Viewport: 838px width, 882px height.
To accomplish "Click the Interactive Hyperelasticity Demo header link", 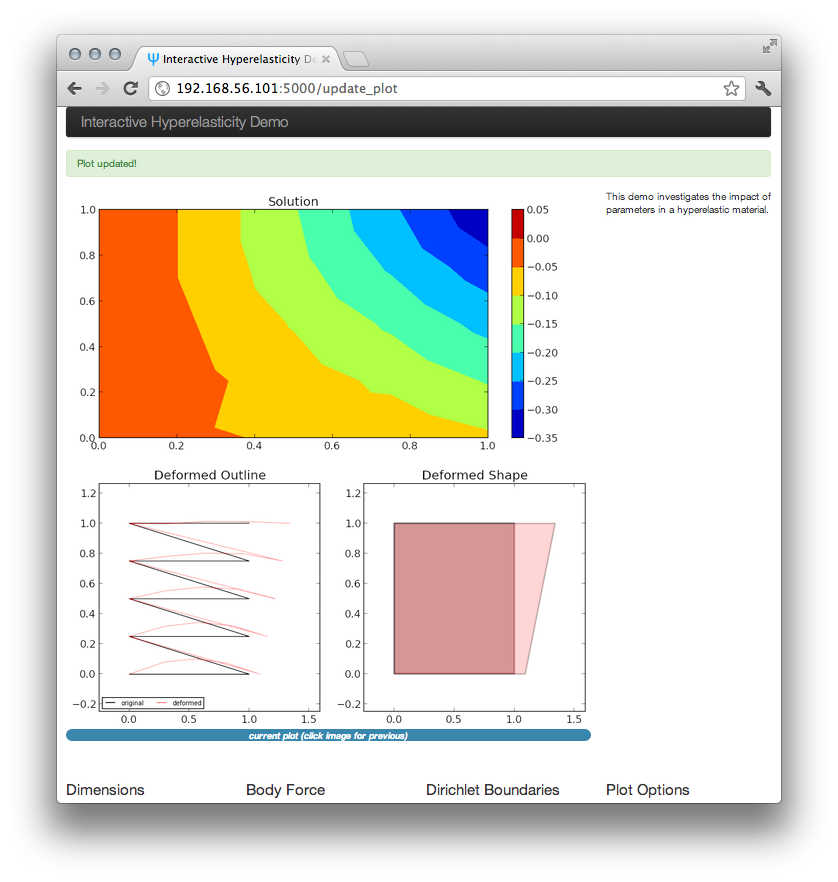I will (x=184, y=122).
